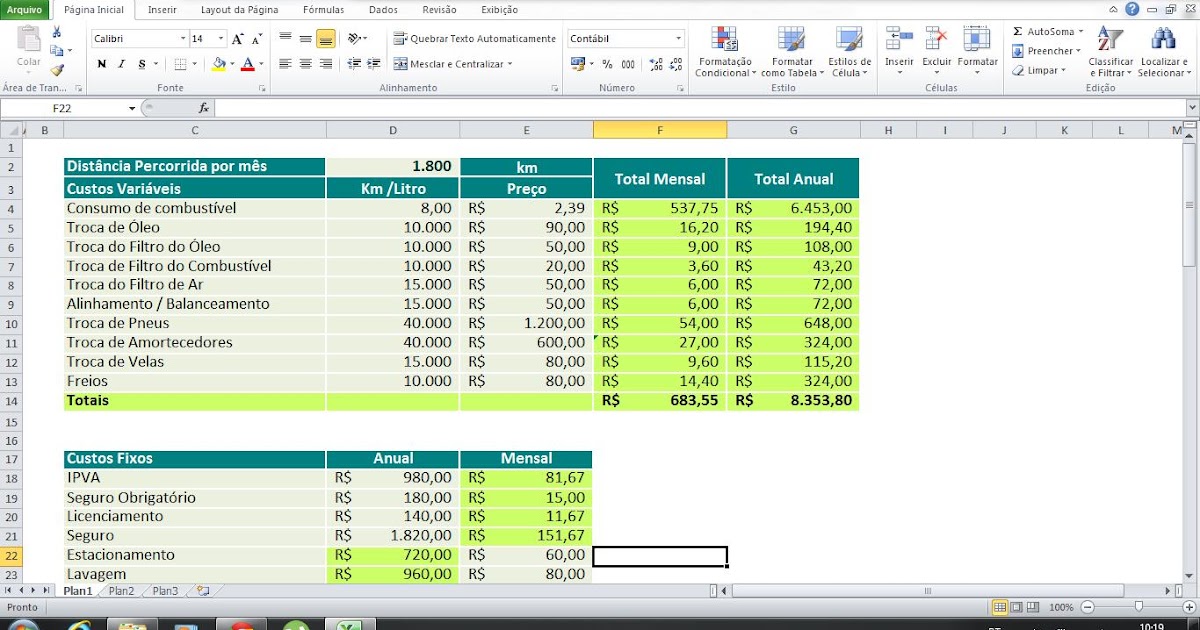Apply percent style icon

[x=607, y=64]
